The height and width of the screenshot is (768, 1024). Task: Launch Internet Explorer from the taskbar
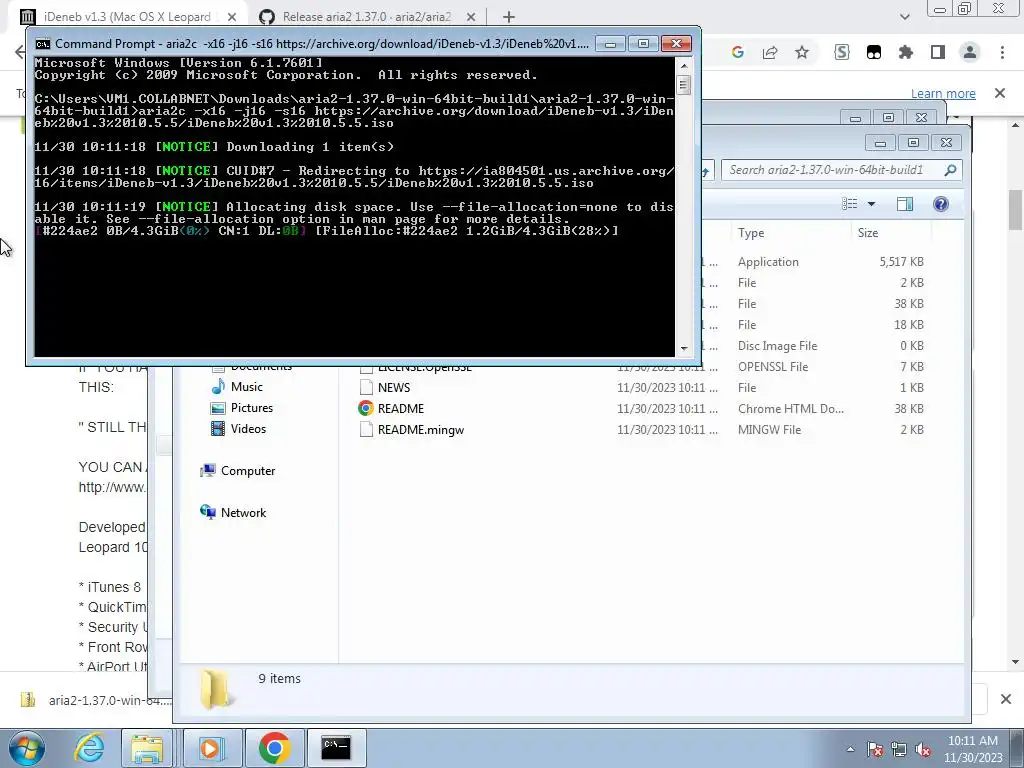[x=89, y=748]
